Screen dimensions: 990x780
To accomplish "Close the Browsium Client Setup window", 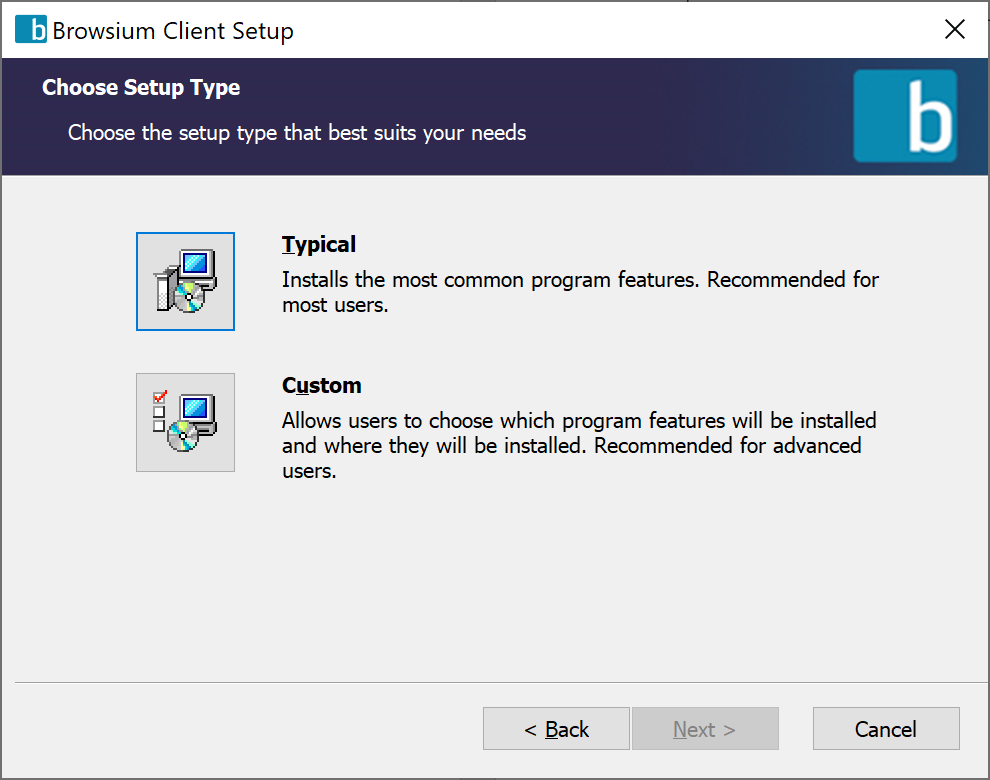I will tap(955, 30).
